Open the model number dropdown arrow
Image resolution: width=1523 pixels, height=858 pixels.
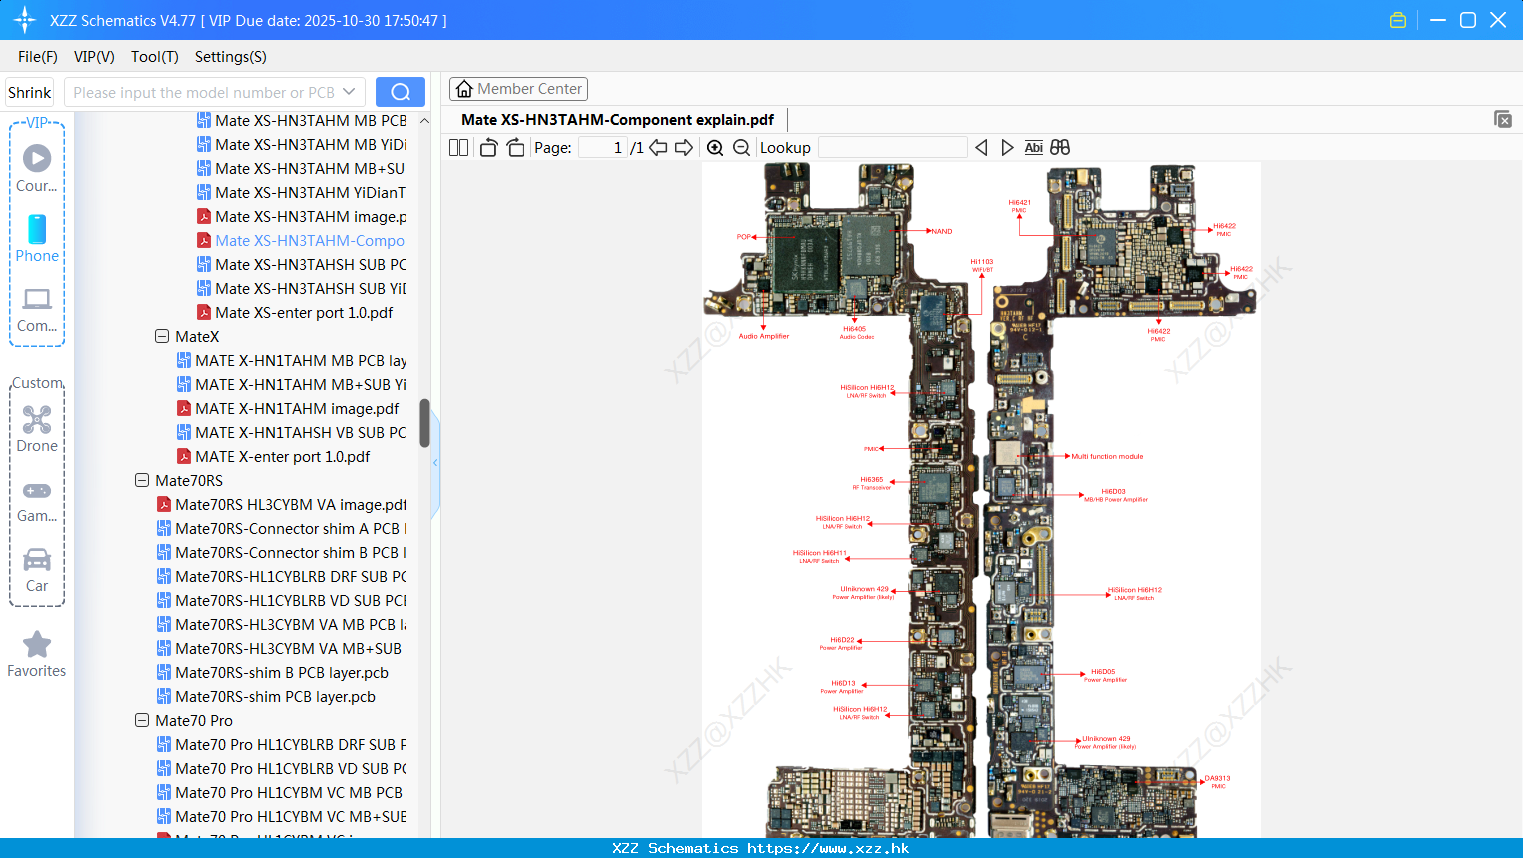pyautogui.click(x=349, y=92)
